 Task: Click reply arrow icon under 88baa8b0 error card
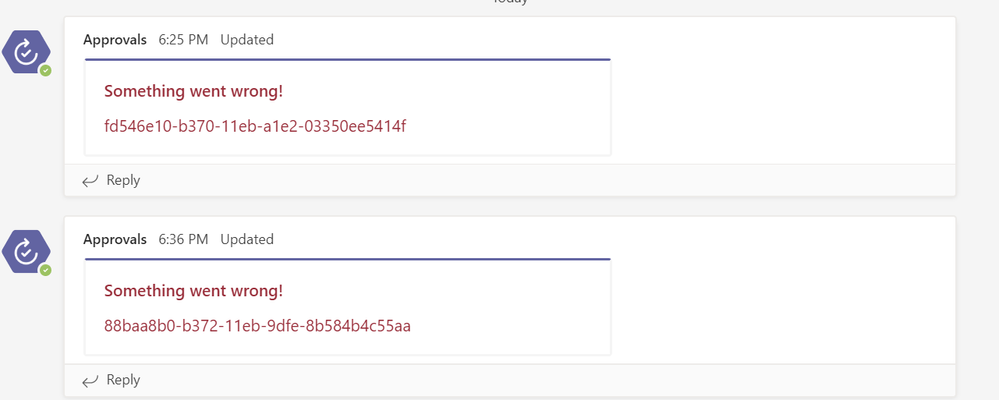pos(90,381)
